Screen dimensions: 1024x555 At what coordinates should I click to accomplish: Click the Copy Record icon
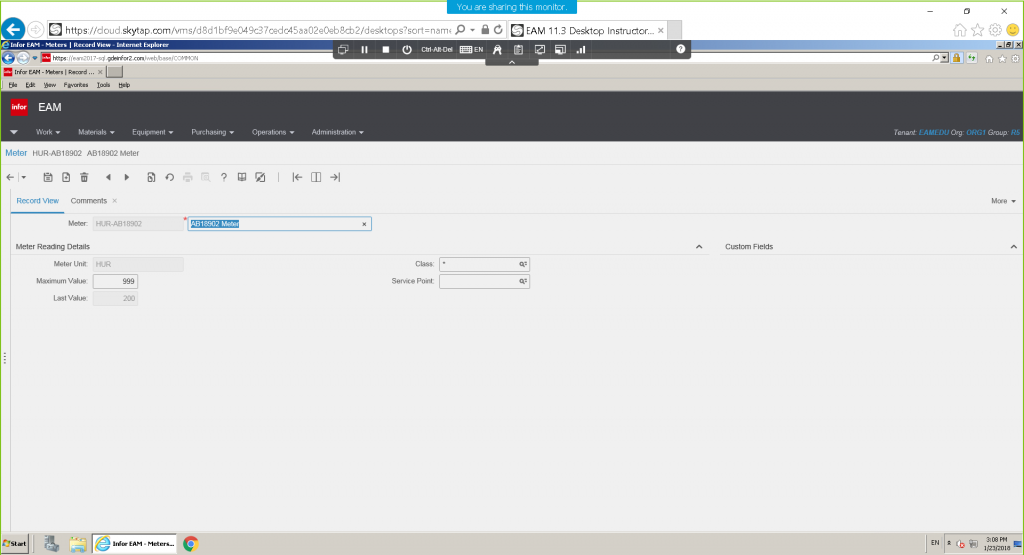point(151,177)
